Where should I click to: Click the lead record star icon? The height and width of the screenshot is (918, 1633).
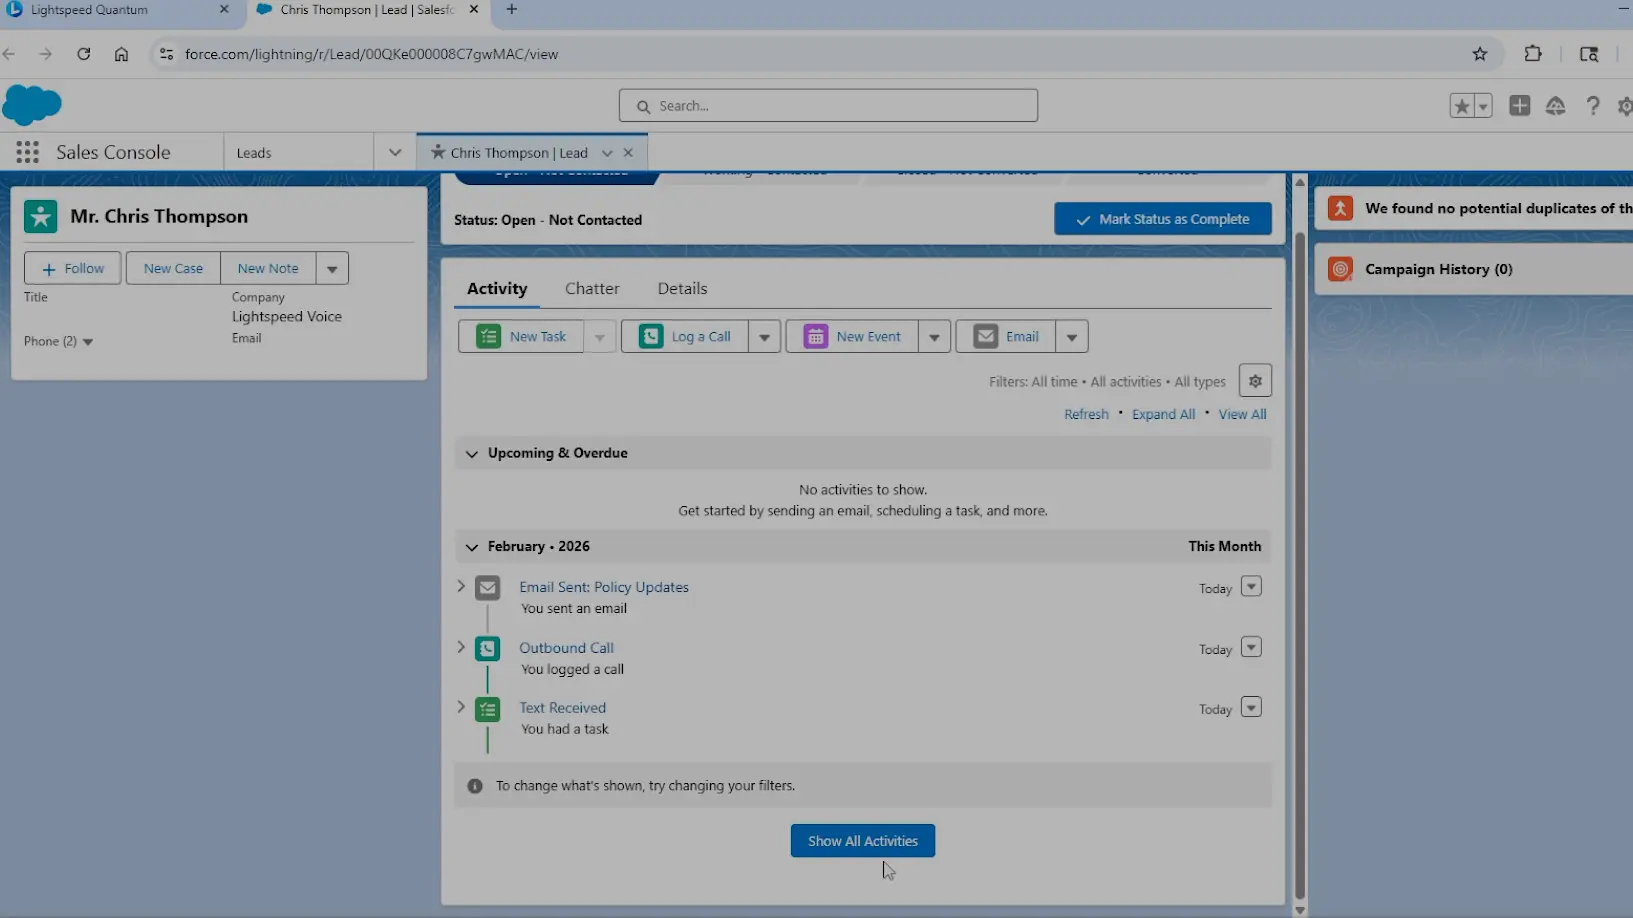[41, 217]
